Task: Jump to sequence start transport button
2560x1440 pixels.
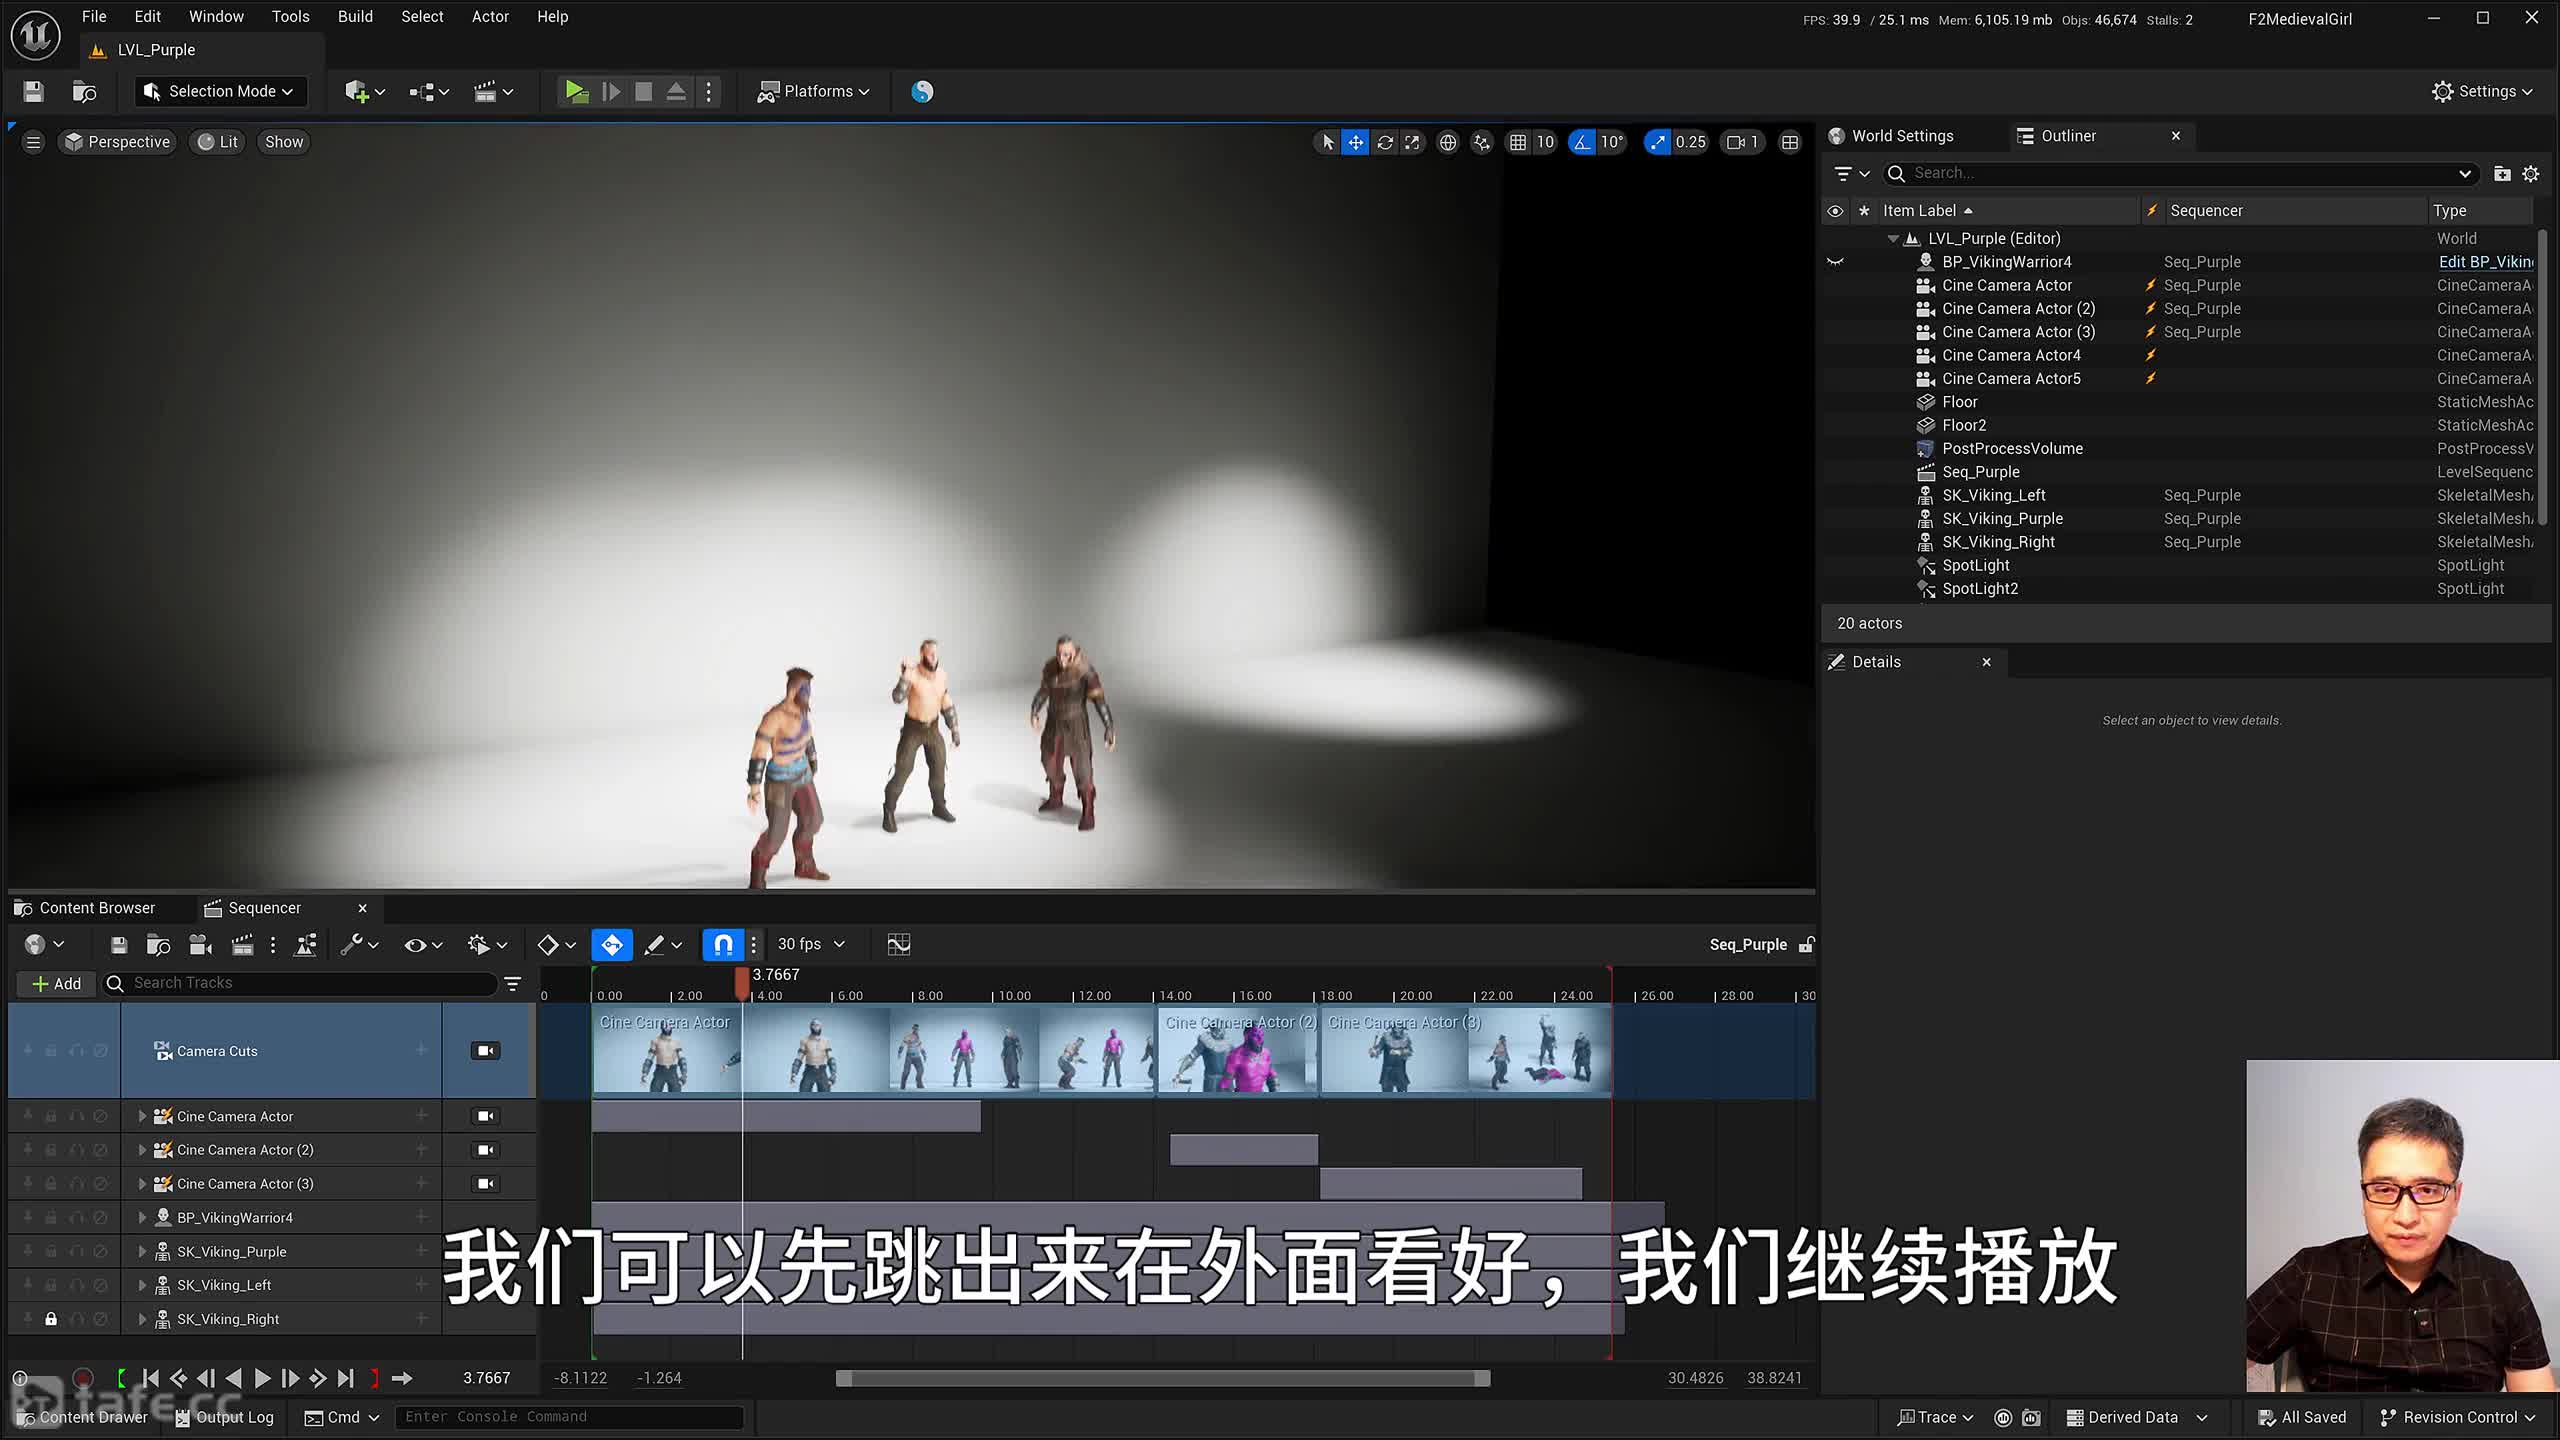Action: click(150, 1378)
